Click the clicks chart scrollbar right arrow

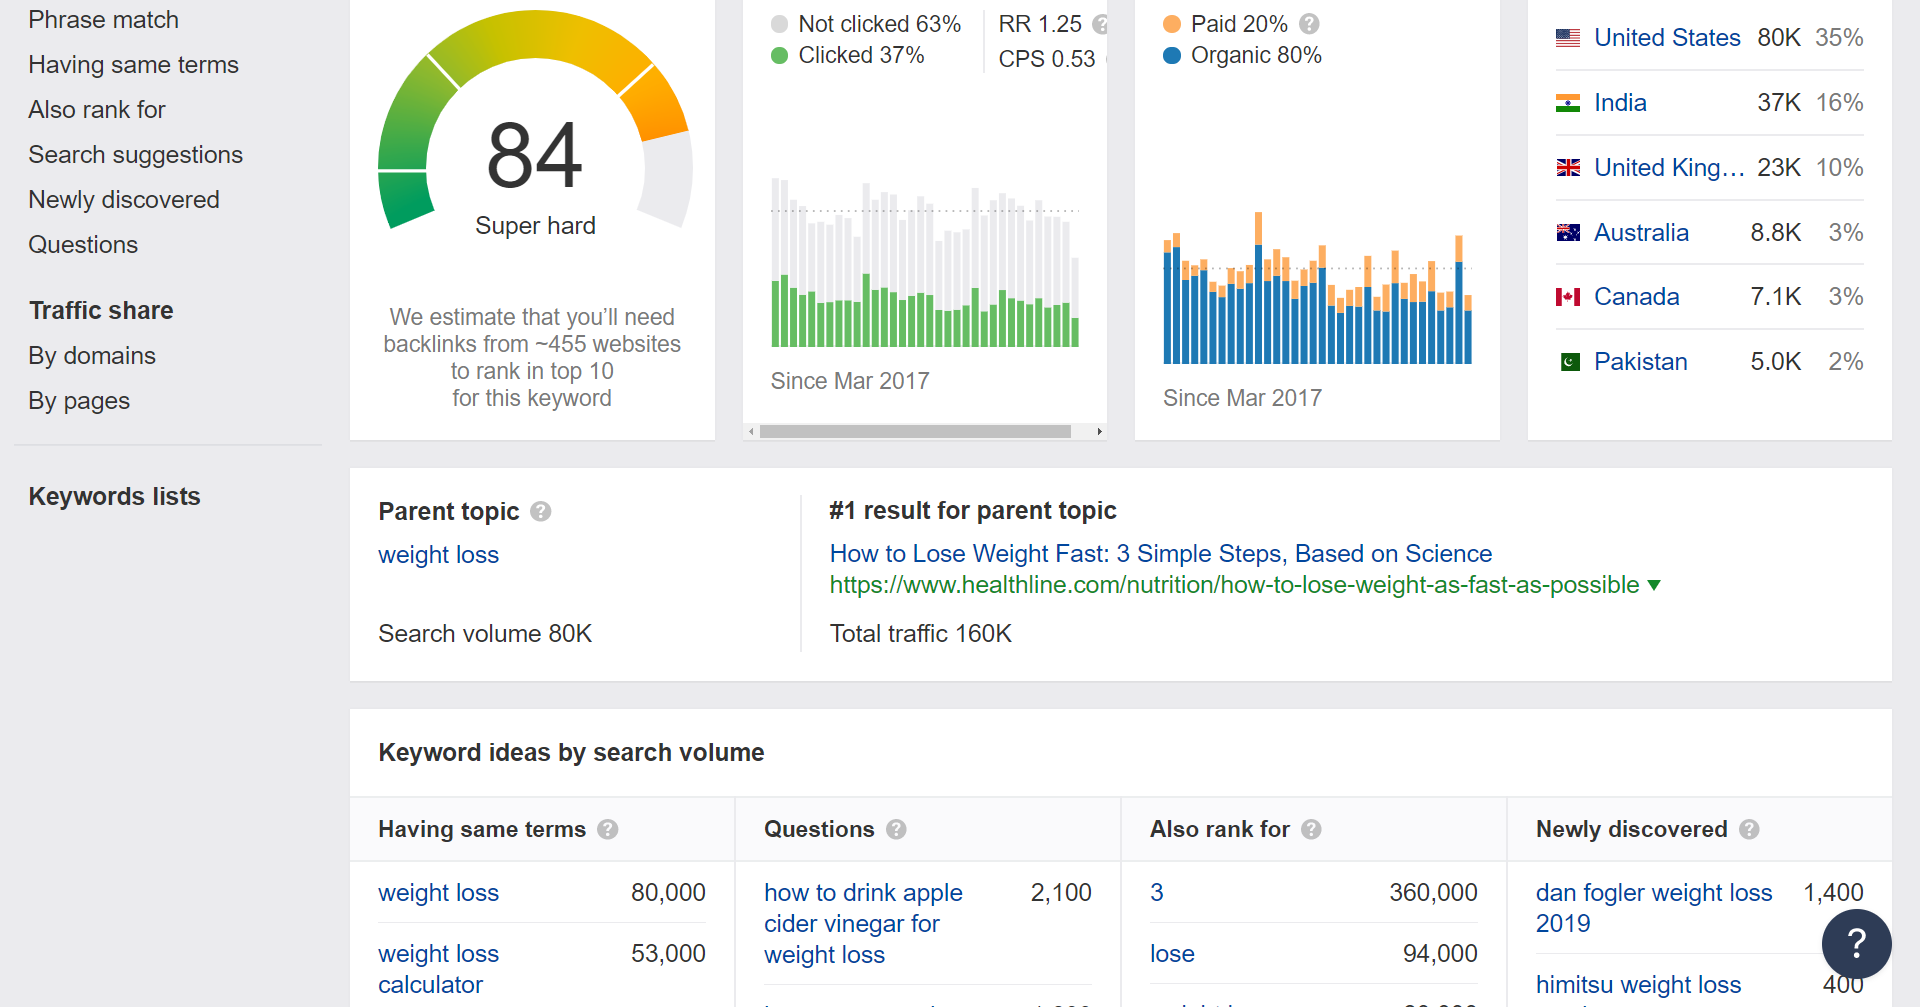coord(1099,432)
